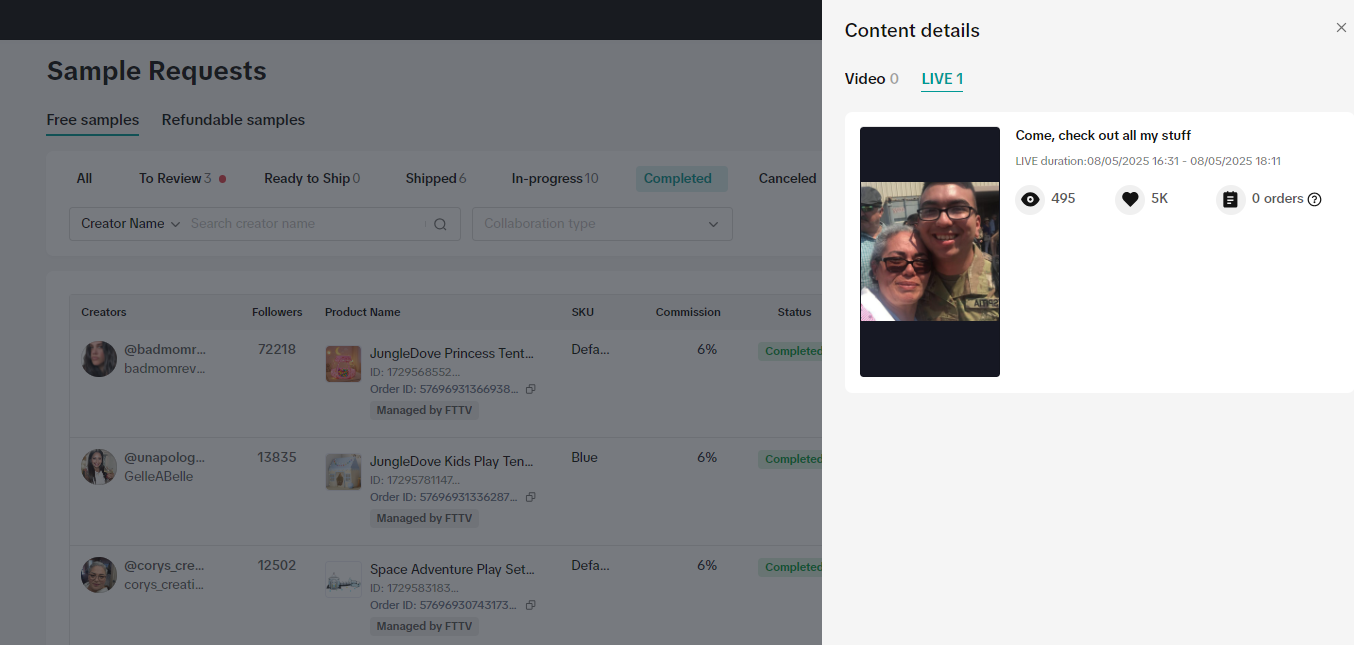Copy the JungleDove Princess Tent order ID
Viewport: 1354px width, 645px height.
pyautogui.click(x=531, y=389)
